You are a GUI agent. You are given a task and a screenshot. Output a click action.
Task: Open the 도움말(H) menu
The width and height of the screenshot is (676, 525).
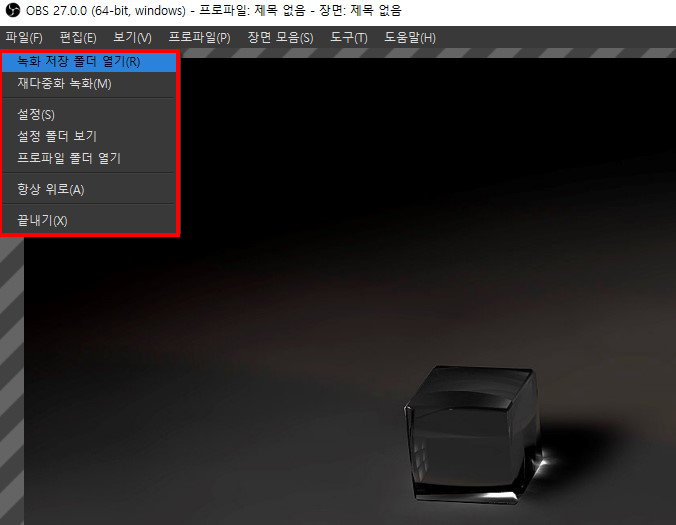coord(410,38)
